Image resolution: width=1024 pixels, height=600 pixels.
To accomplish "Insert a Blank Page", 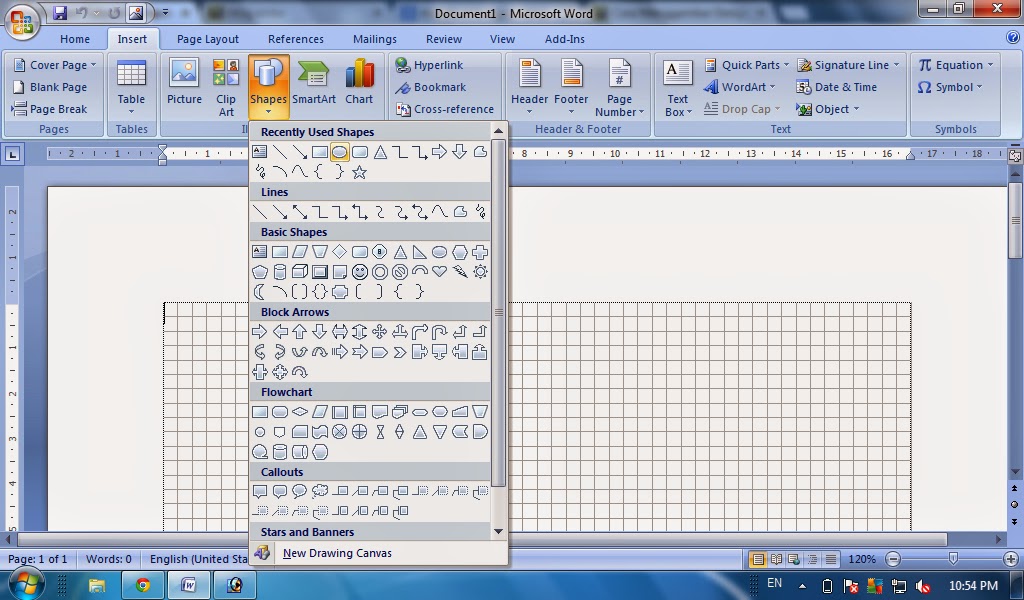I will [x=50, y=87].
